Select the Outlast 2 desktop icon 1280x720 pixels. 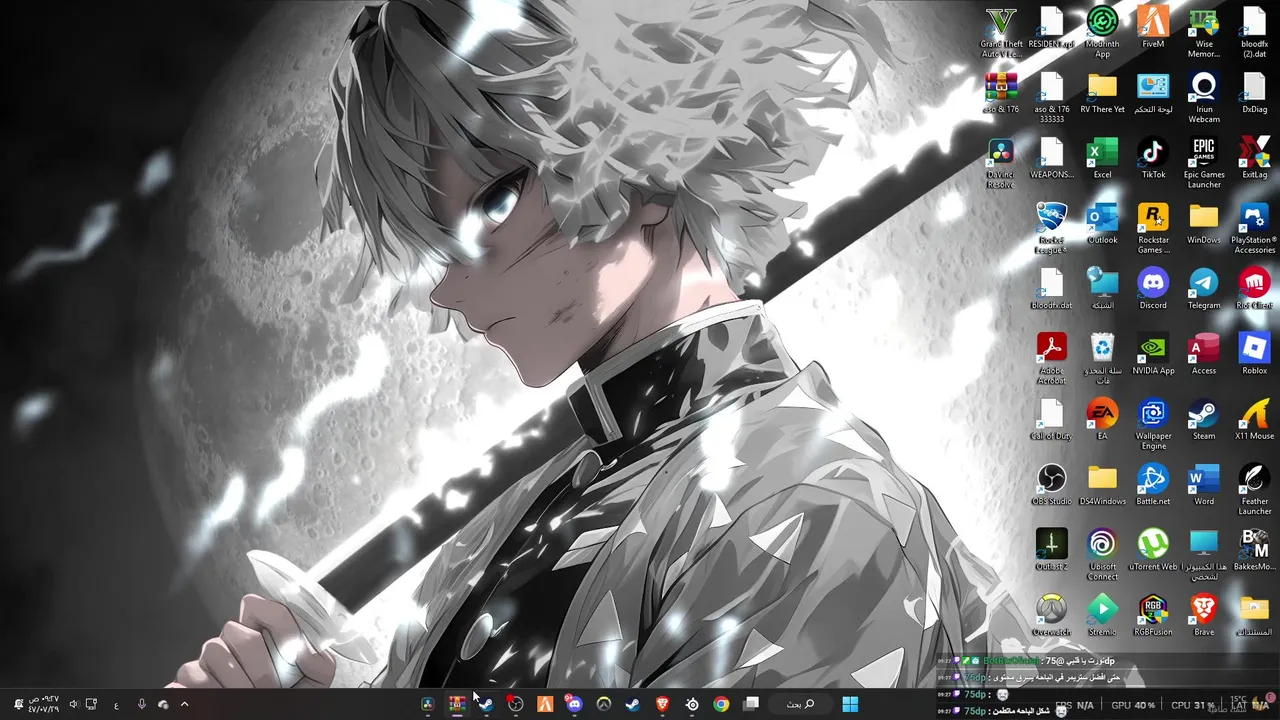(x=1051, y=551)
